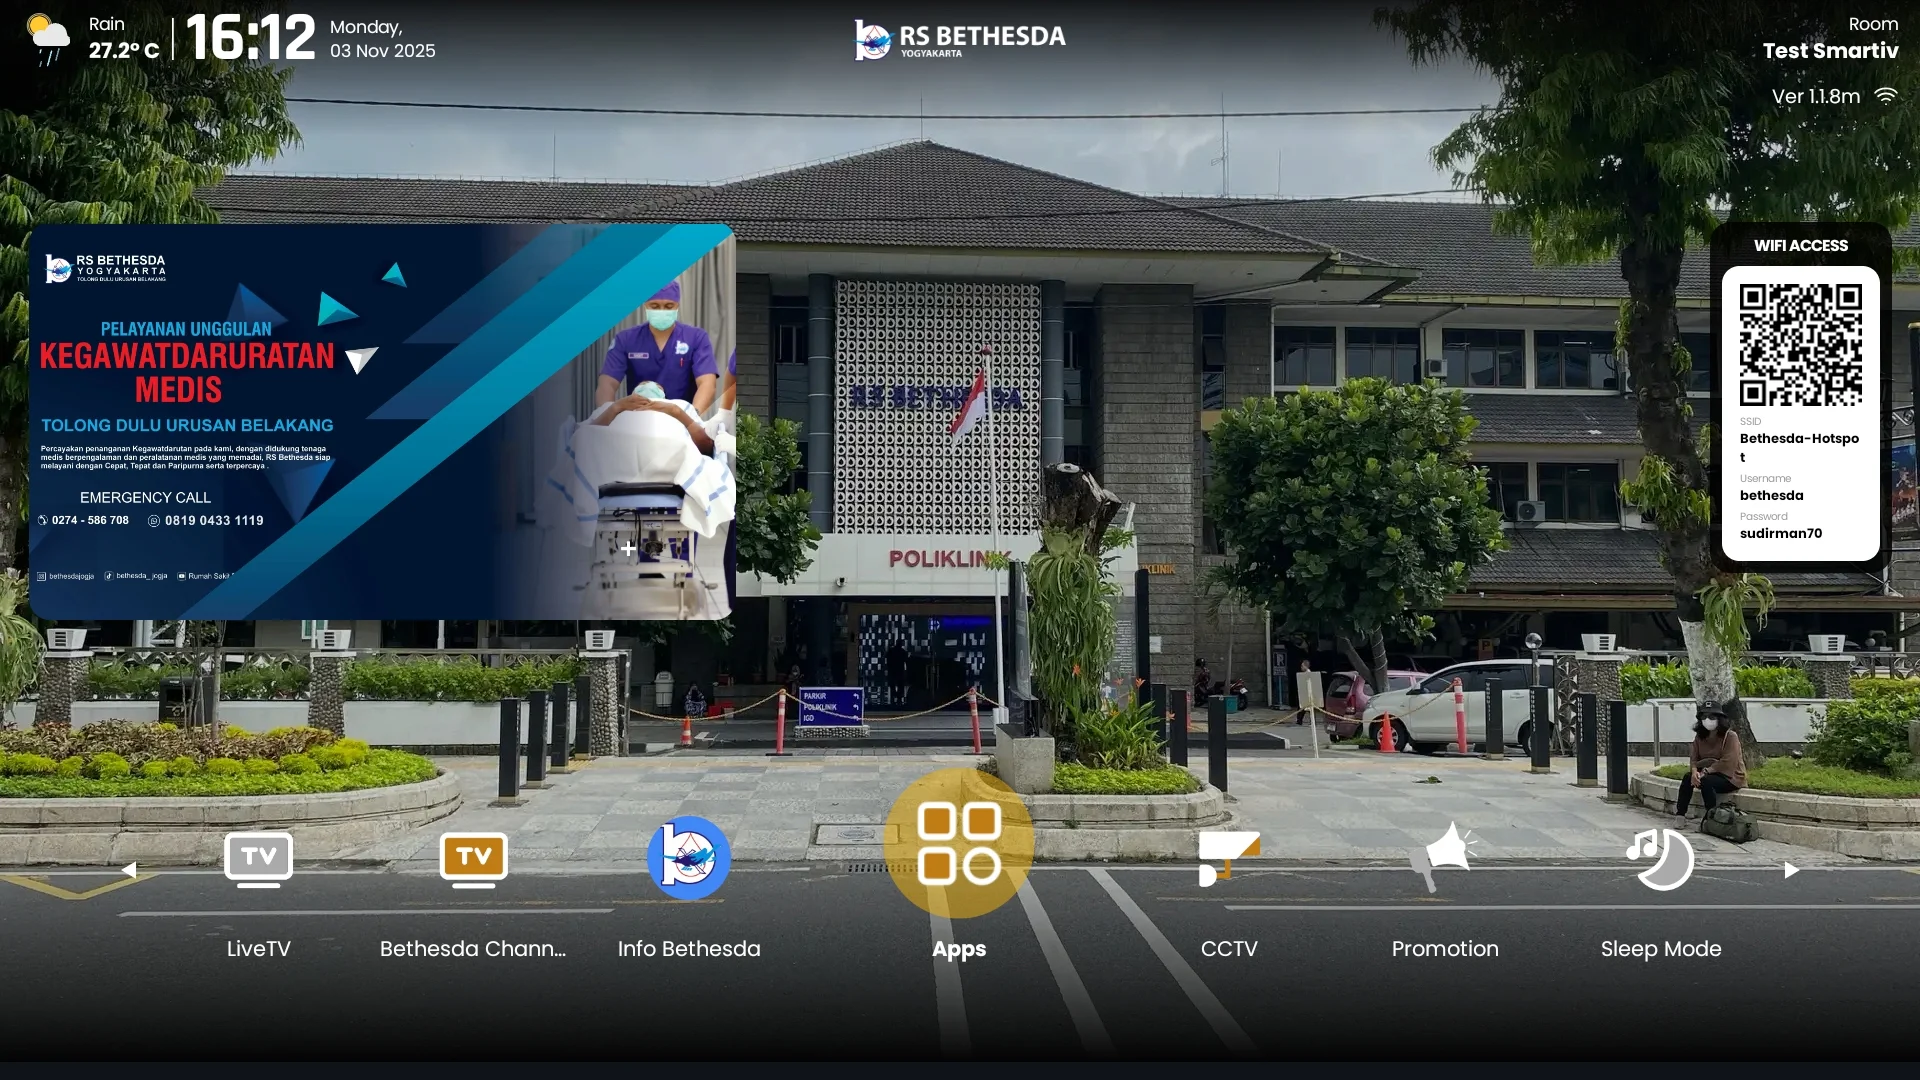Click the Promotion text label

point(1444,949)
